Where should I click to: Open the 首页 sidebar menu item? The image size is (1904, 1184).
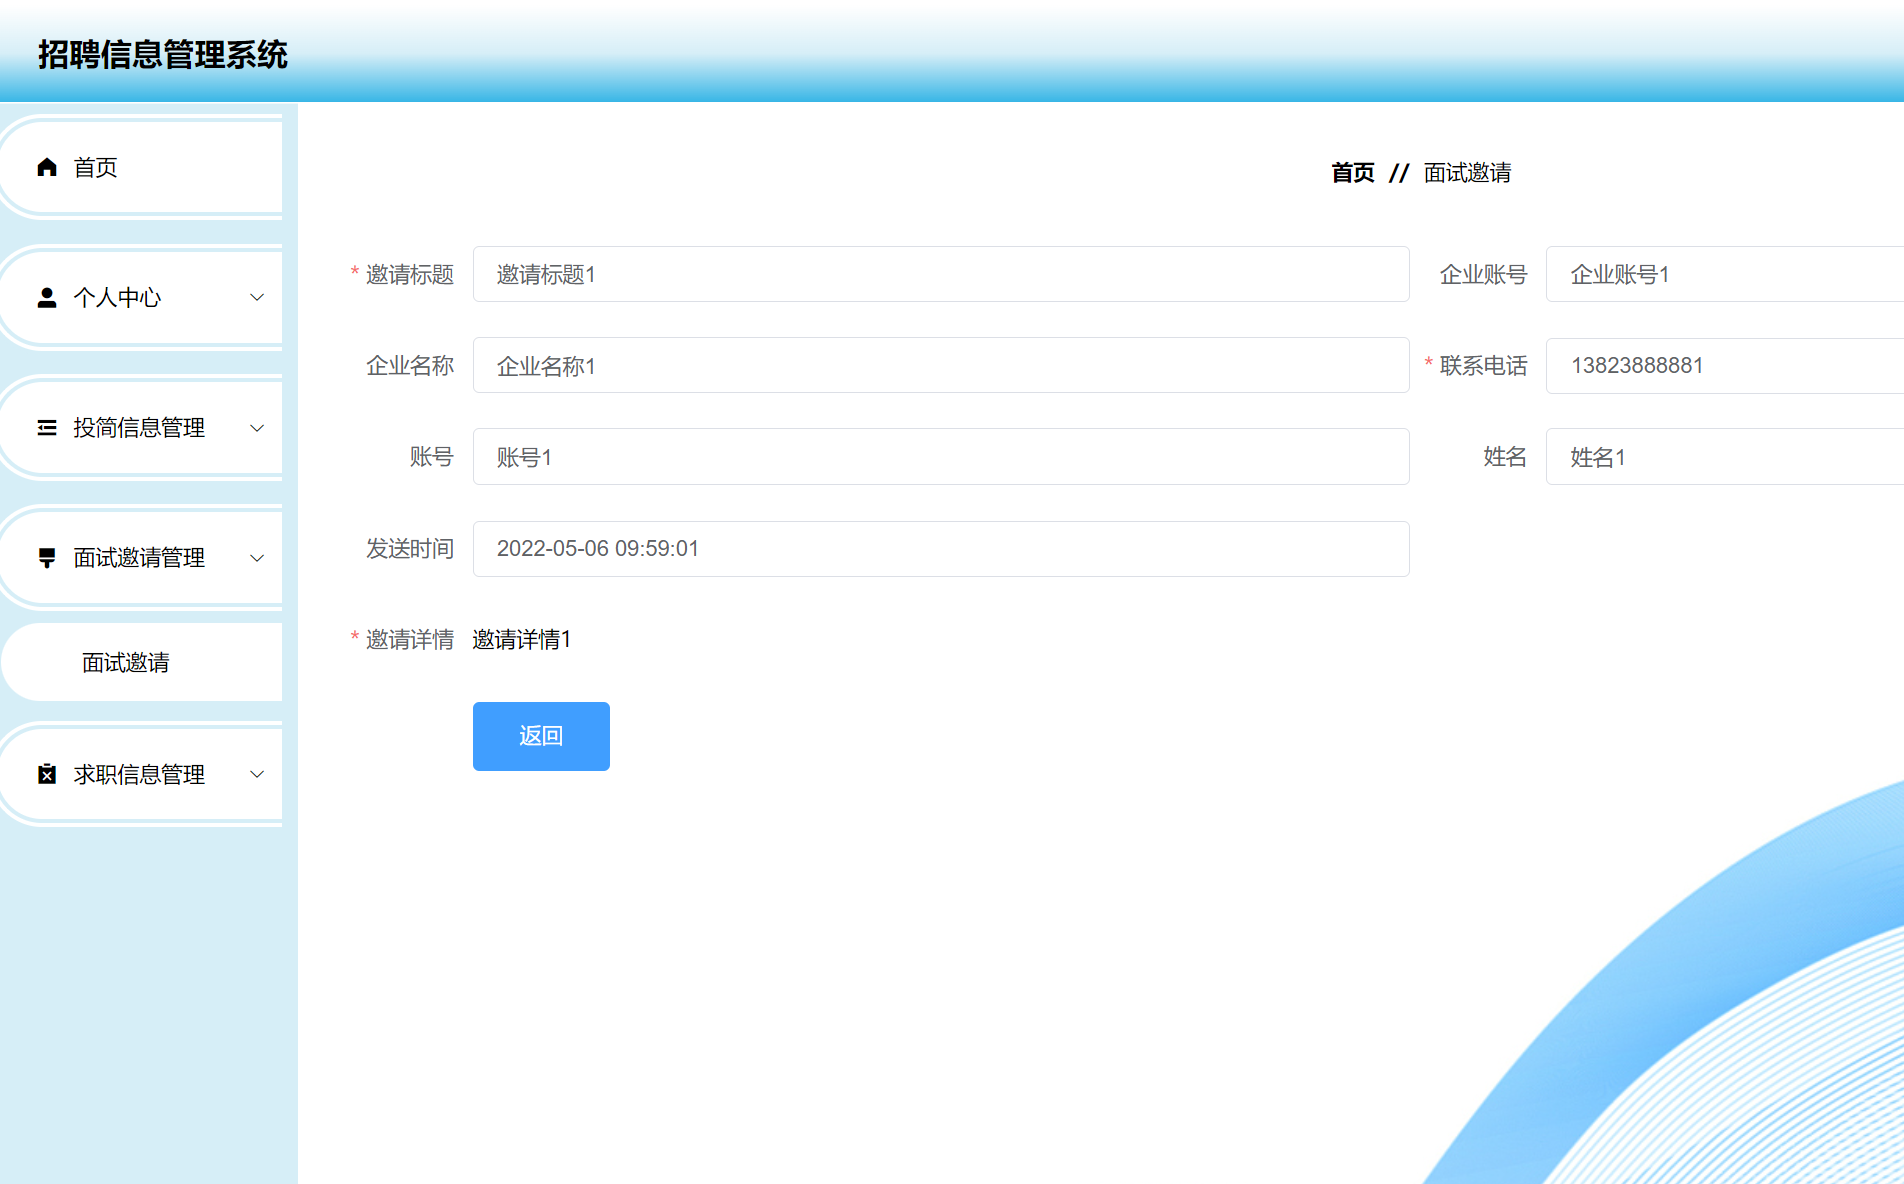pyautogui.click(x=95, y=167)
